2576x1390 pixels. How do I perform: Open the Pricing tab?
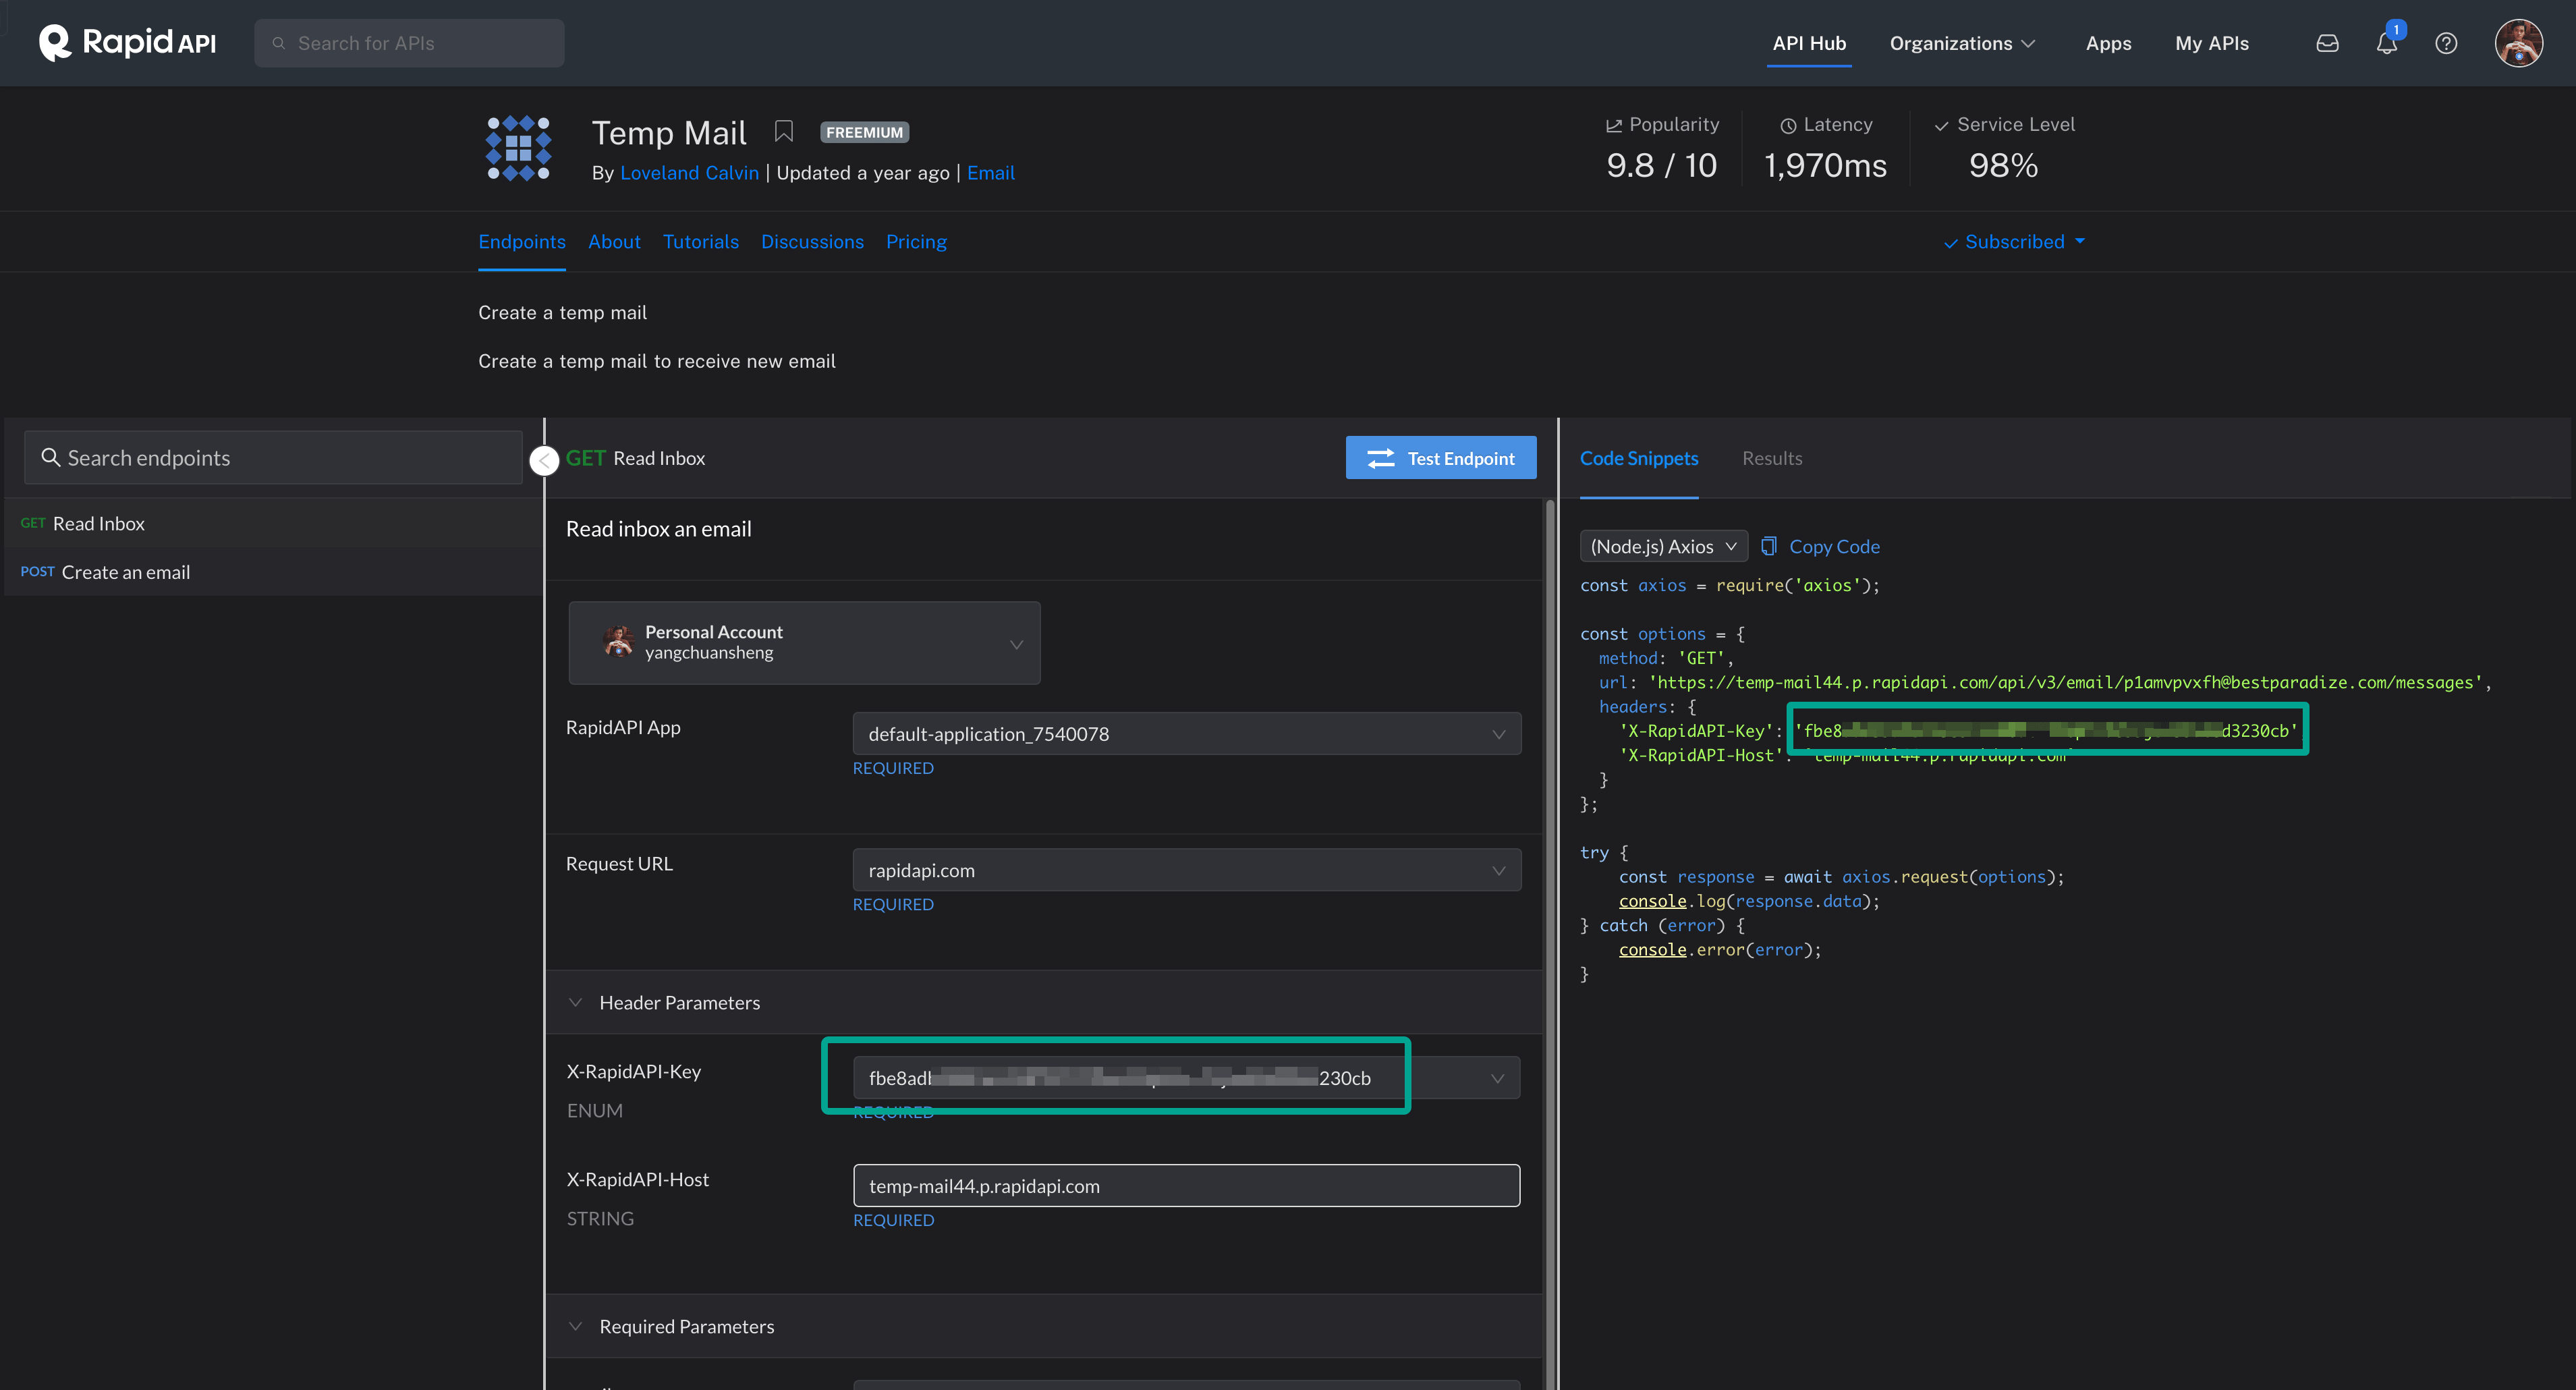(x=915, y=242)
